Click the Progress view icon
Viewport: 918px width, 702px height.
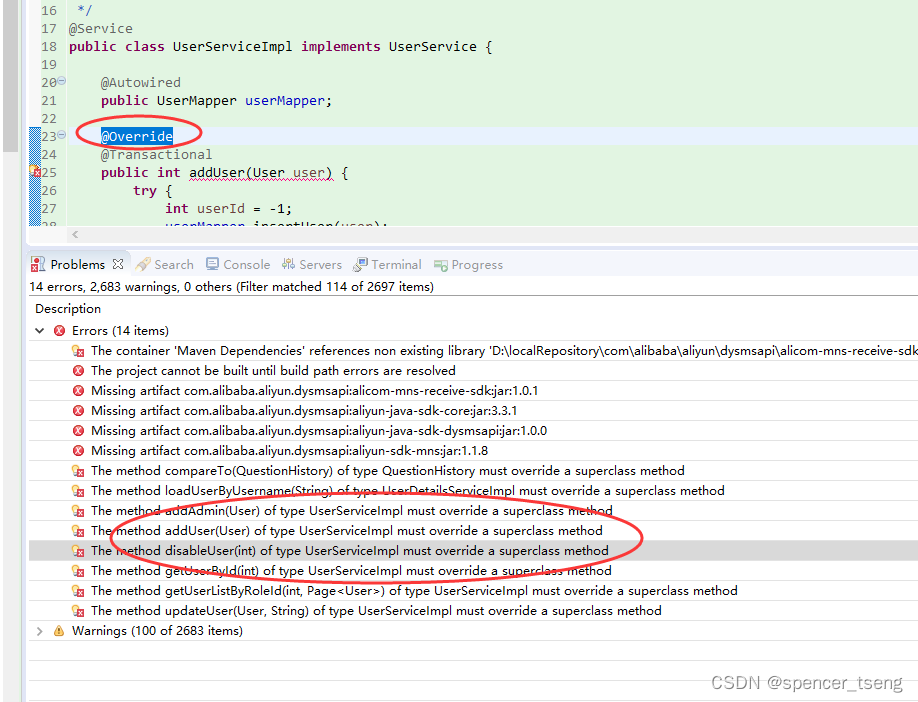tap(439, 264)
